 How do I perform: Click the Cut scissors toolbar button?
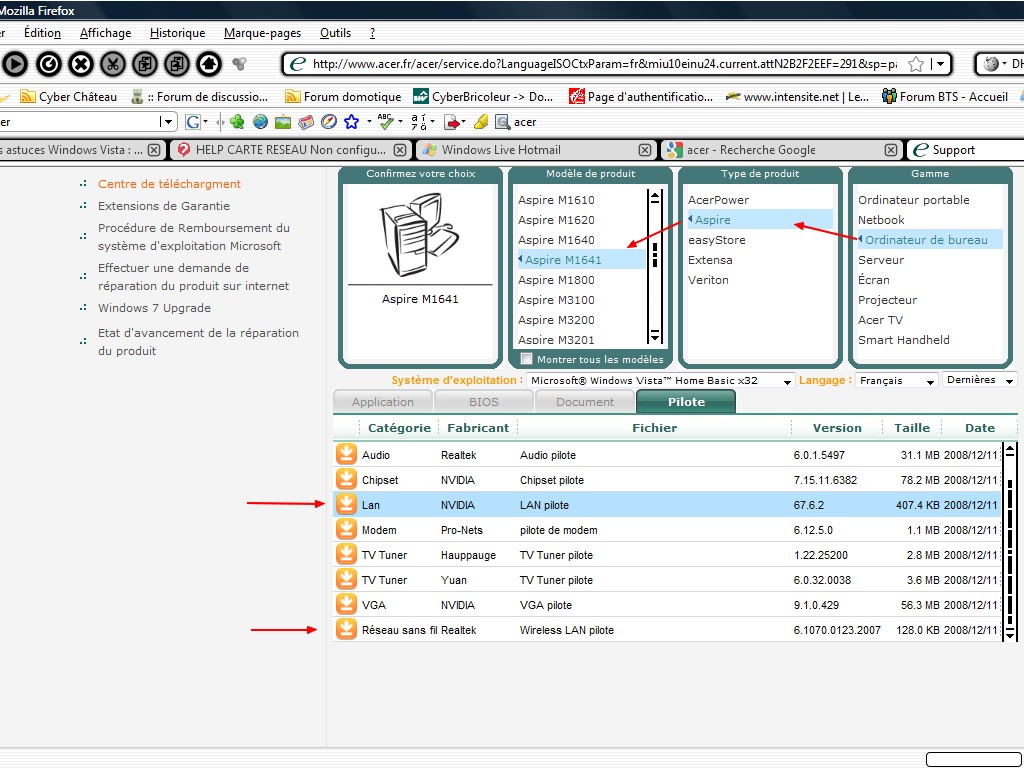click(x=113, y=64)
